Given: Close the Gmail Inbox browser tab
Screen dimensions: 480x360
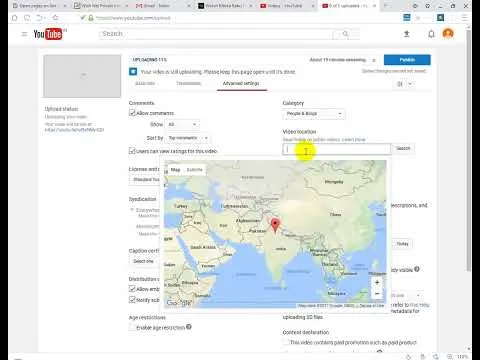Looking at the screenshot, I should coord(189,6).
